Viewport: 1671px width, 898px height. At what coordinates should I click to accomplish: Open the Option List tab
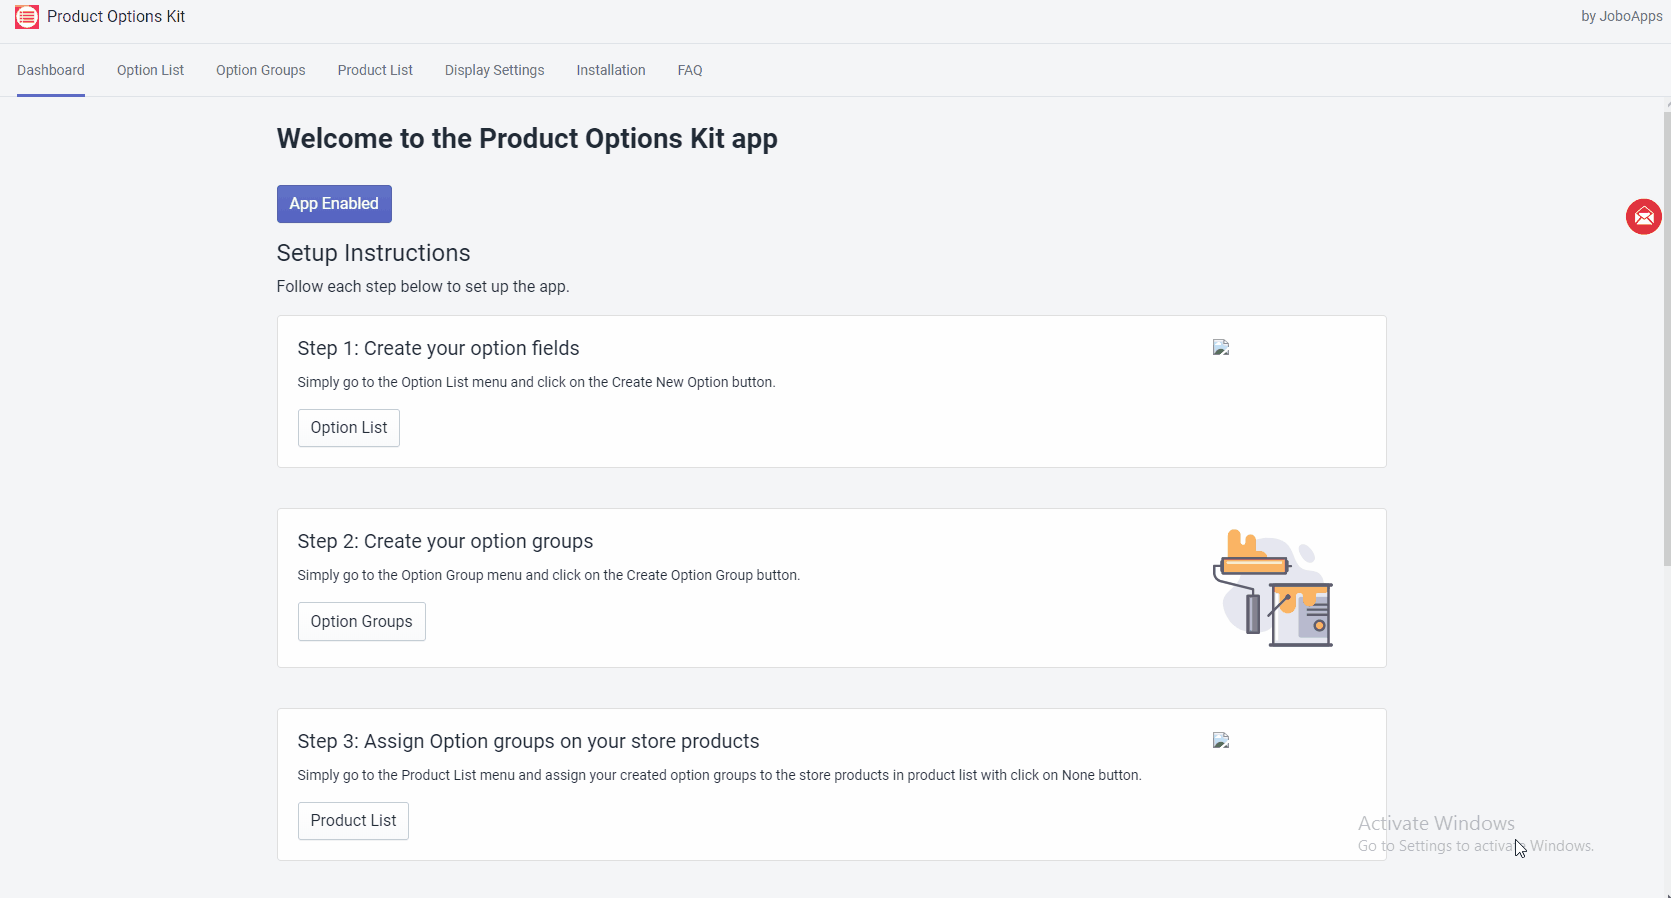tap(150, 70)
